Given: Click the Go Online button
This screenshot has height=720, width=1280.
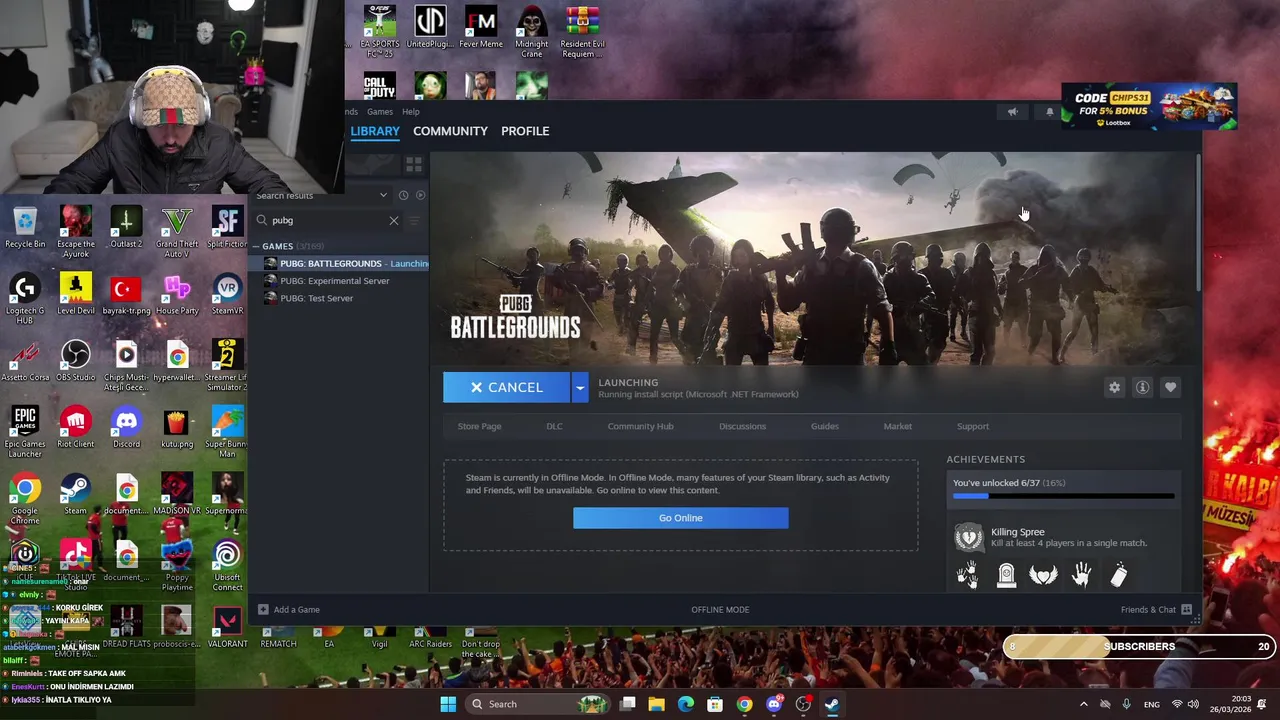Looking at the screenshot, I should [680, 518].
